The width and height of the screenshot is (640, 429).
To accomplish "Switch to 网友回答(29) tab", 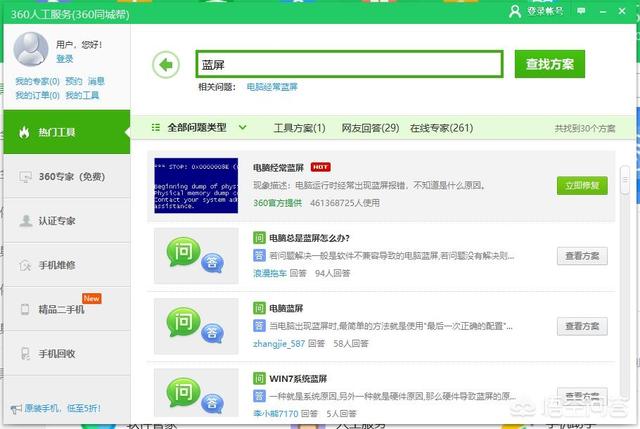I will [x=370, y=128].
